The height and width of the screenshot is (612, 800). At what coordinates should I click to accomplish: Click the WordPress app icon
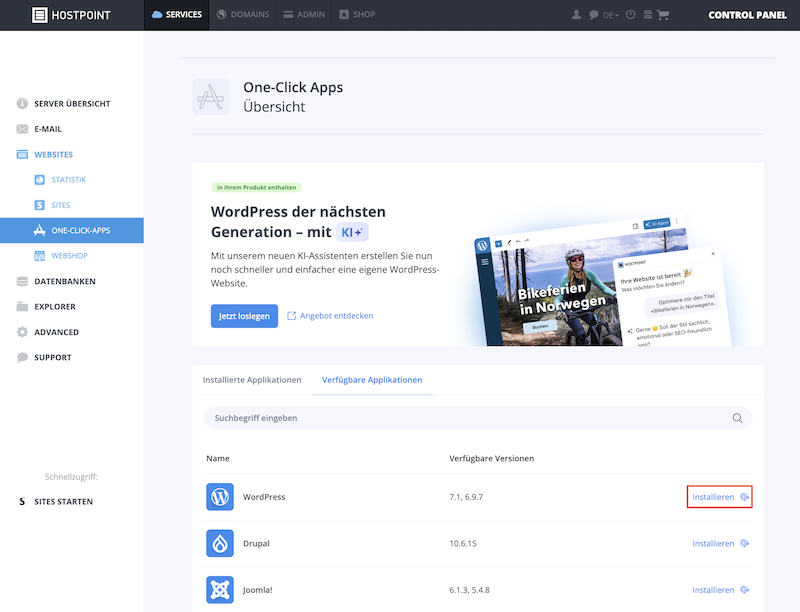[220, 497]
